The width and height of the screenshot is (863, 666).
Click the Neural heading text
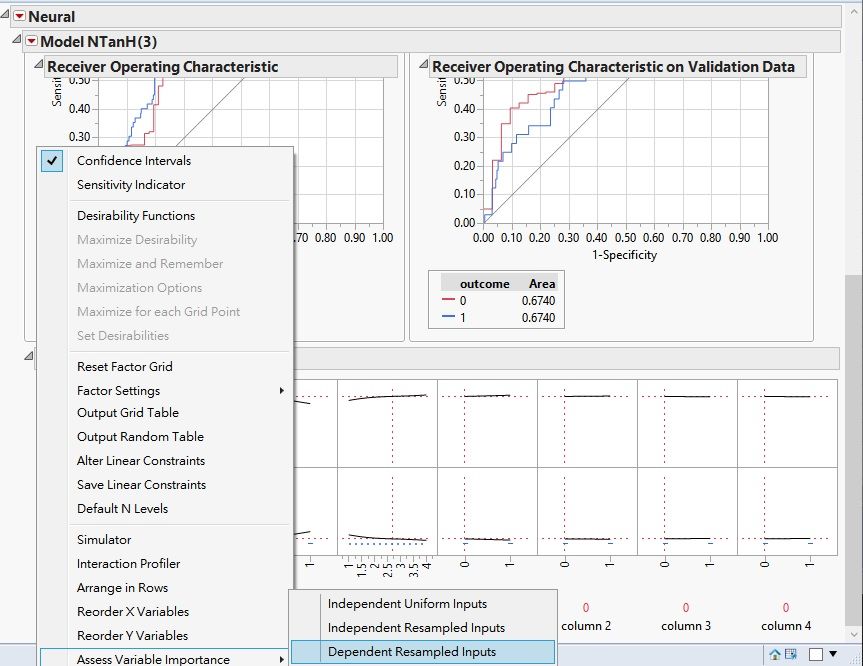52,17
